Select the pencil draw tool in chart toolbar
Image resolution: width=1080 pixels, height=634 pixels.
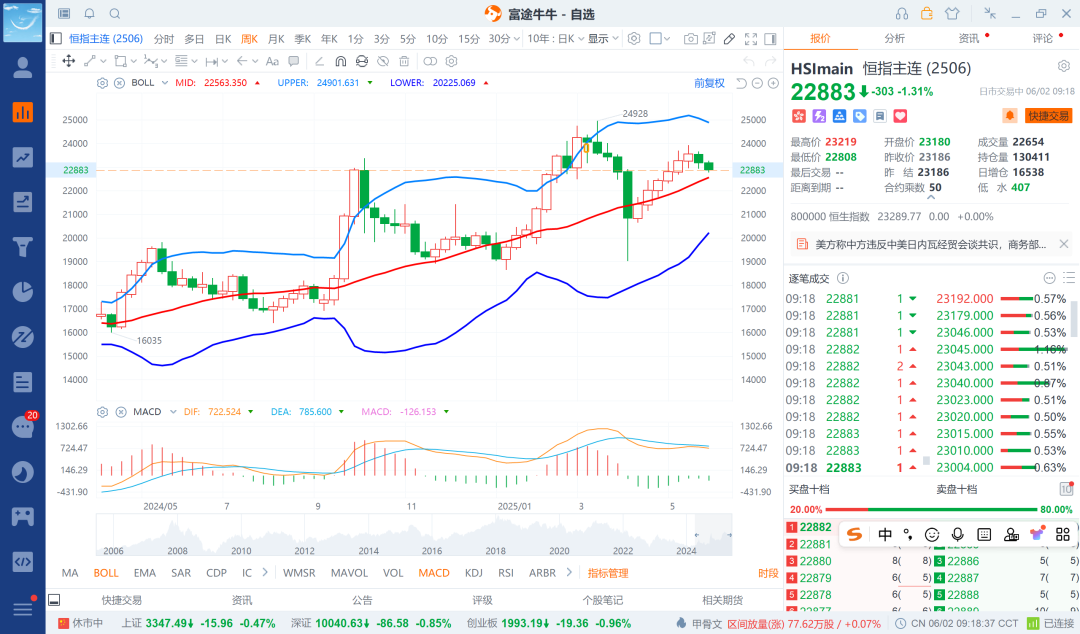[729, 39]
